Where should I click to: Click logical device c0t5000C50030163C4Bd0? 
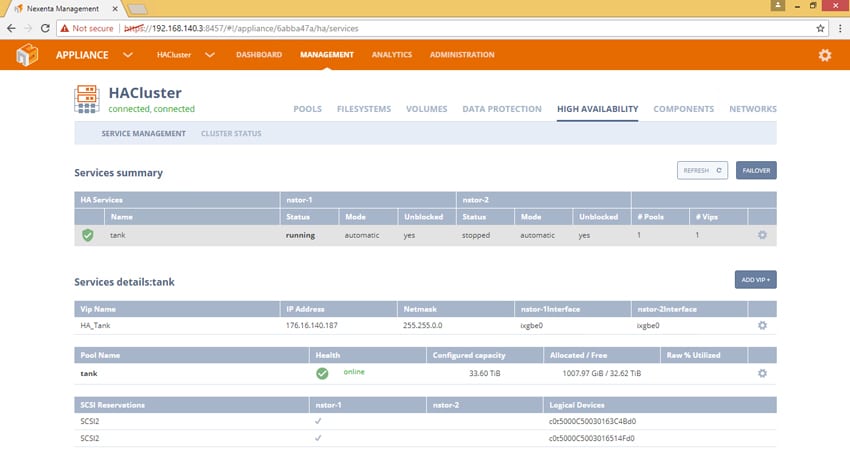click(592, 421)
